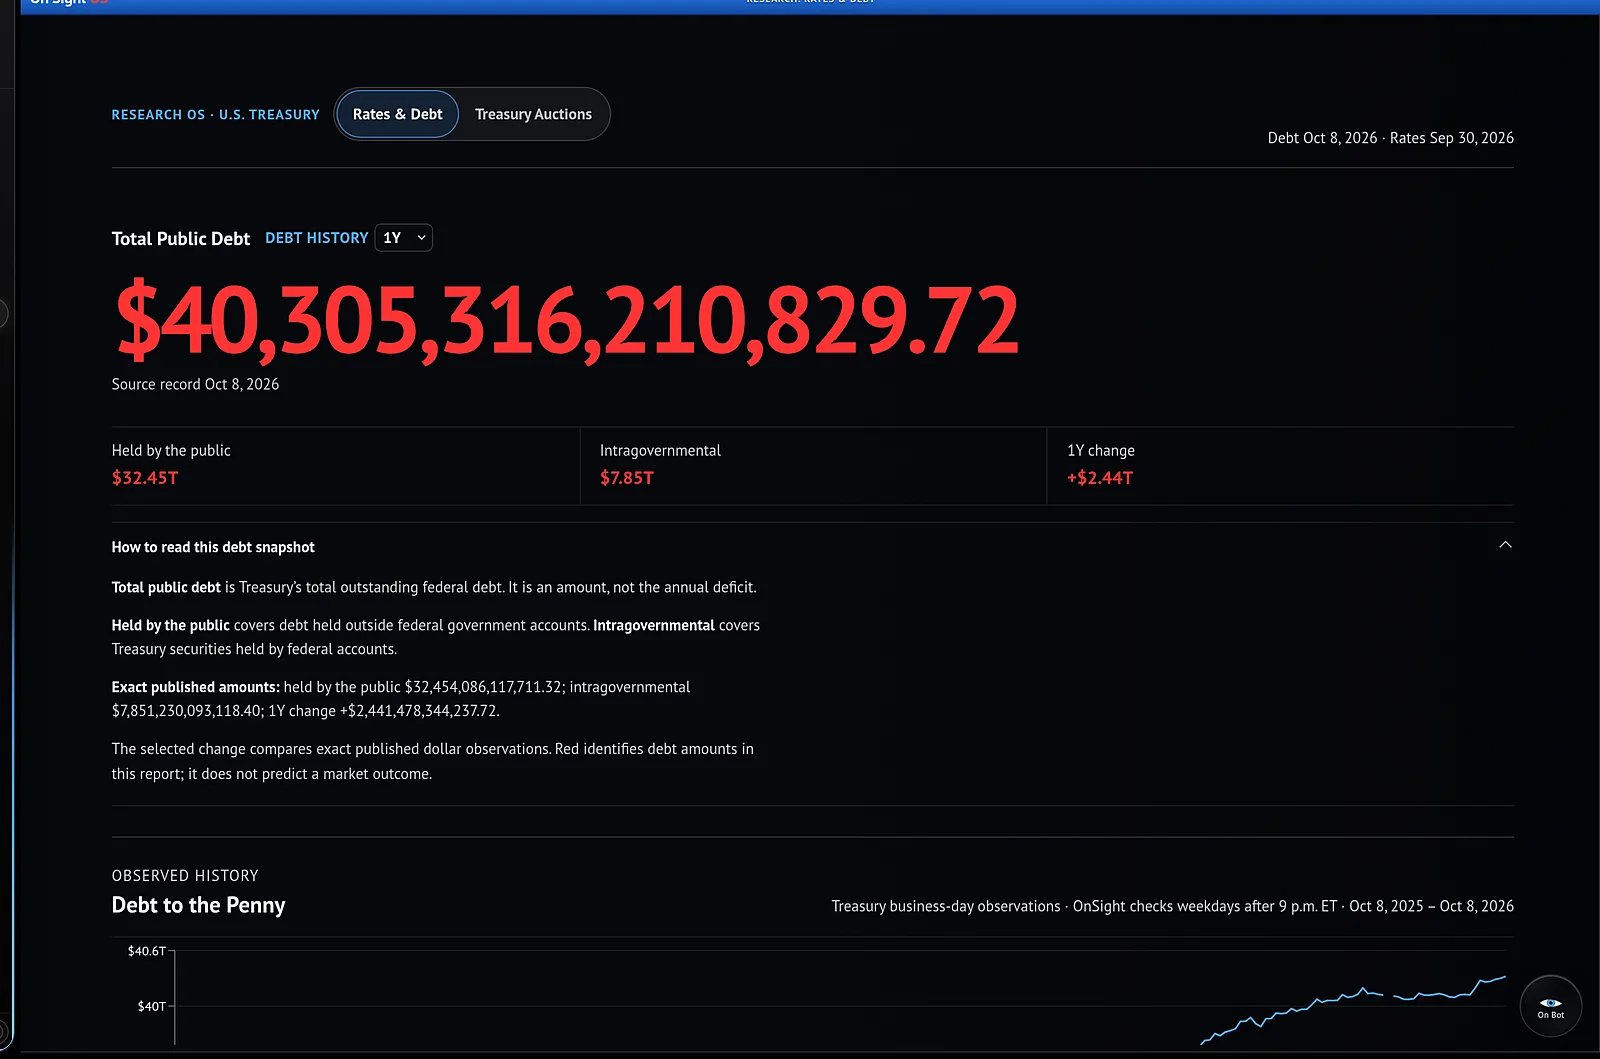Open the 1Y debt history range dropdown

click(x=404, y=238)
